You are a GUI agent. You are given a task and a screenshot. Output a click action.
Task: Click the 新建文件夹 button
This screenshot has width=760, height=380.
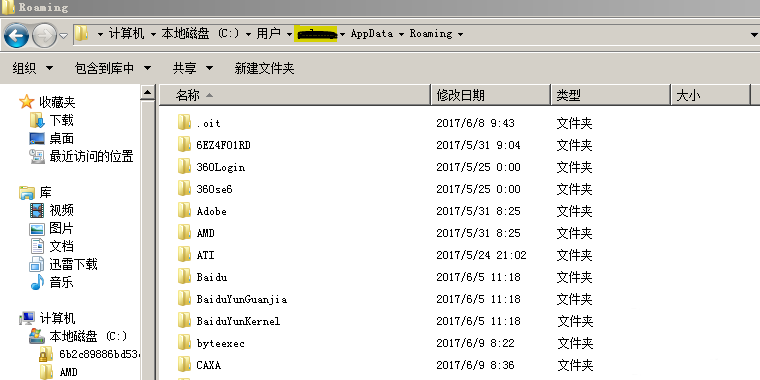[x=264, y=68]
